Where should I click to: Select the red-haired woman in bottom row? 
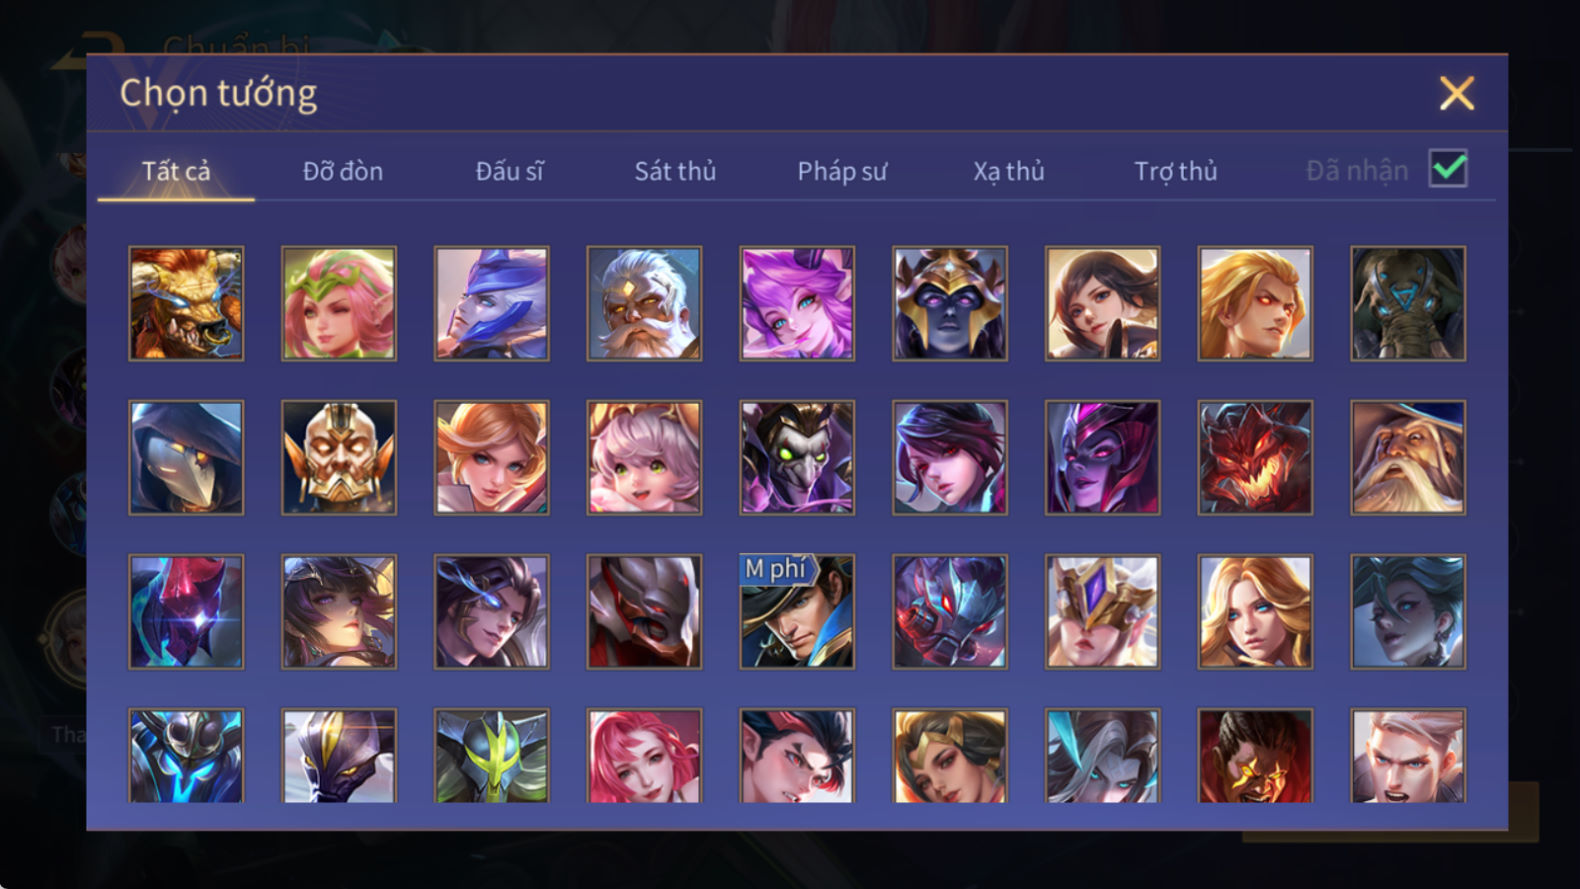click(644, 756)
